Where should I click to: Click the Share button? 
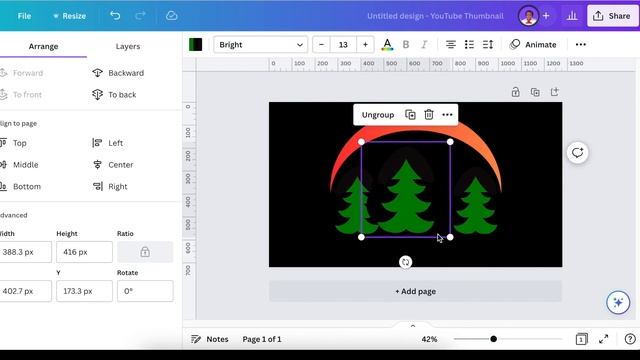point(612,16)
